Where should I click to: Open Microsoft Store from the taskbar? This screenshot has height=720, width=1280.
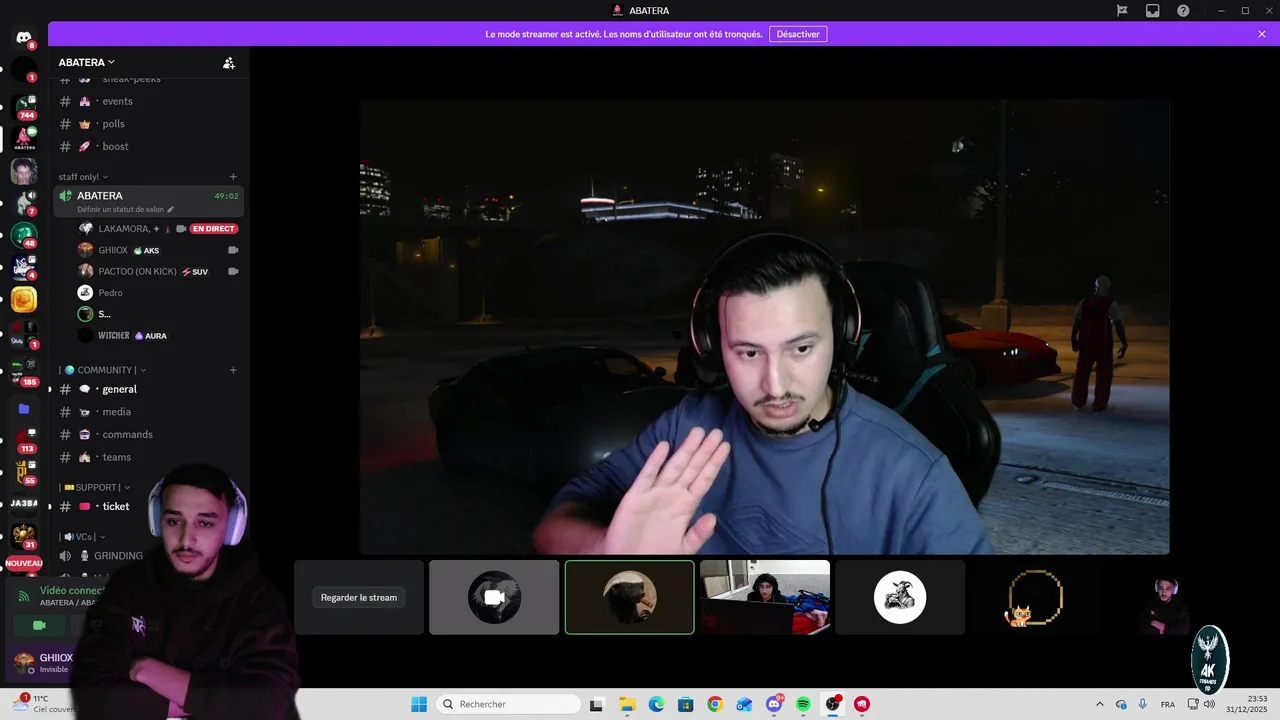click(685, 704)
